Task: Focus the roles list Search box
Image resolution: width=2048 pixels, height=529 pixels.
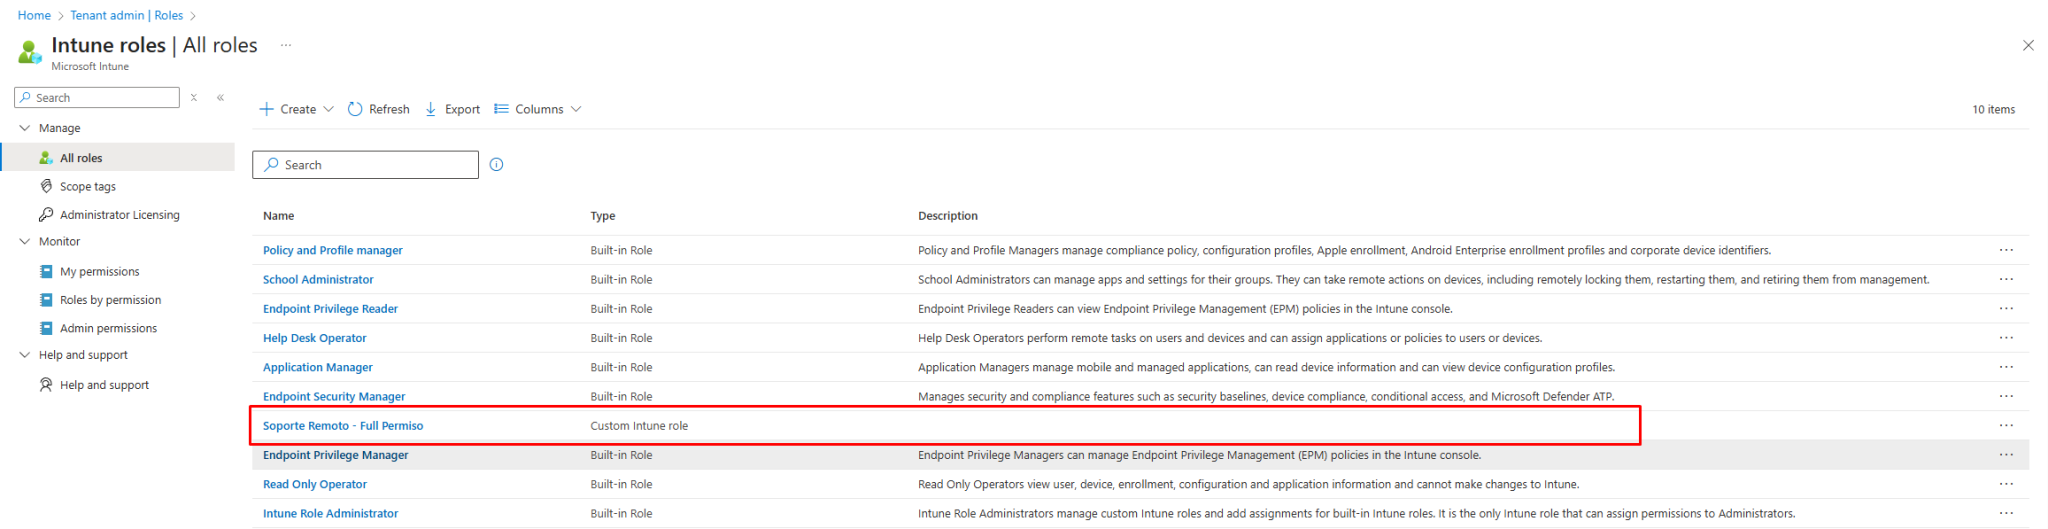Action: point(365,165)
